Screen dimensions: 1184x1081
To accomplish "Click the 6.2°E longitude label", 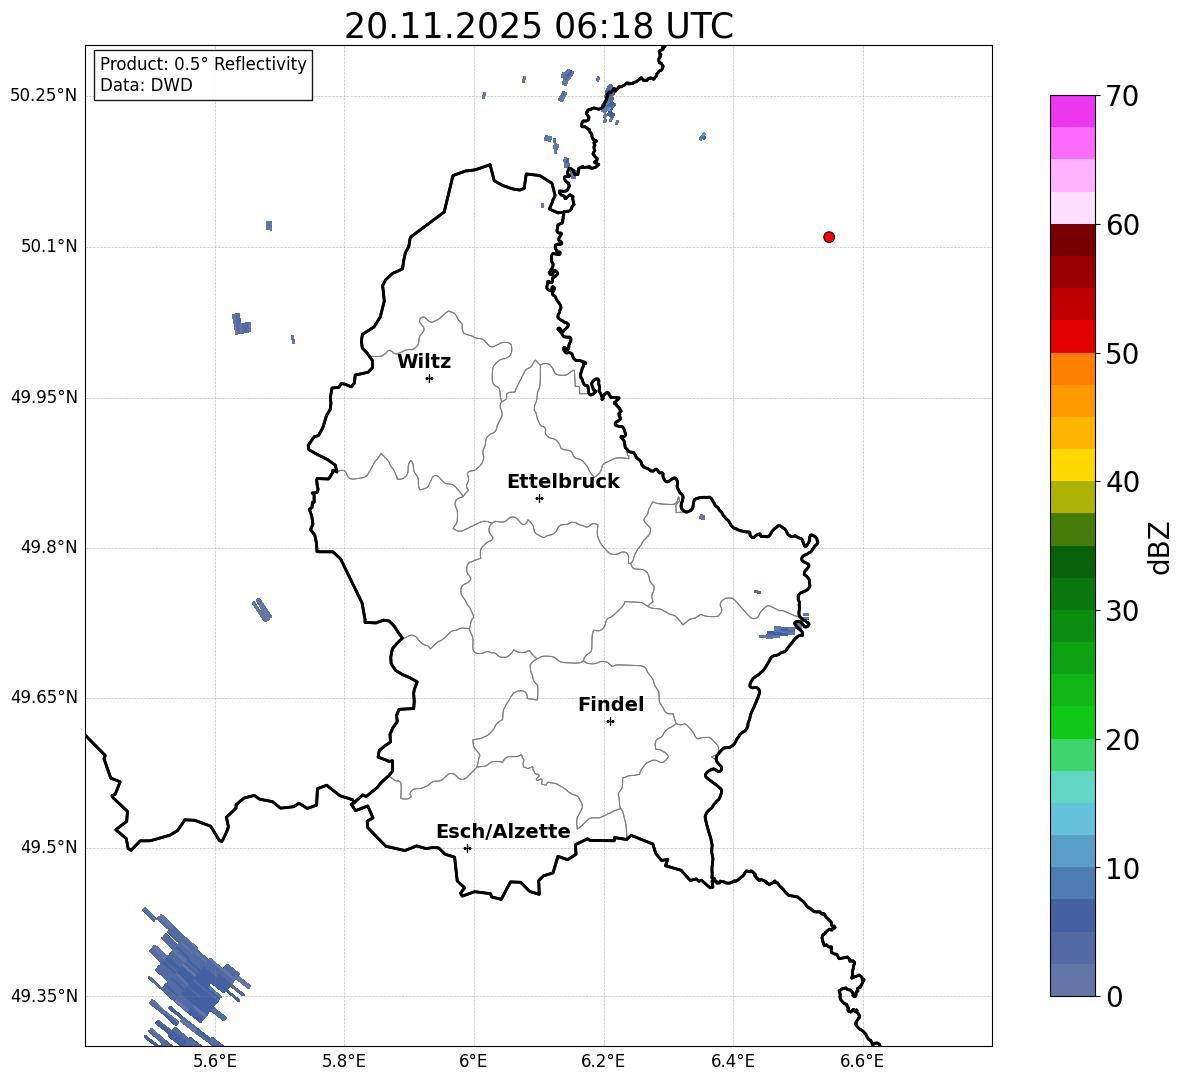I will [603, 1061].
